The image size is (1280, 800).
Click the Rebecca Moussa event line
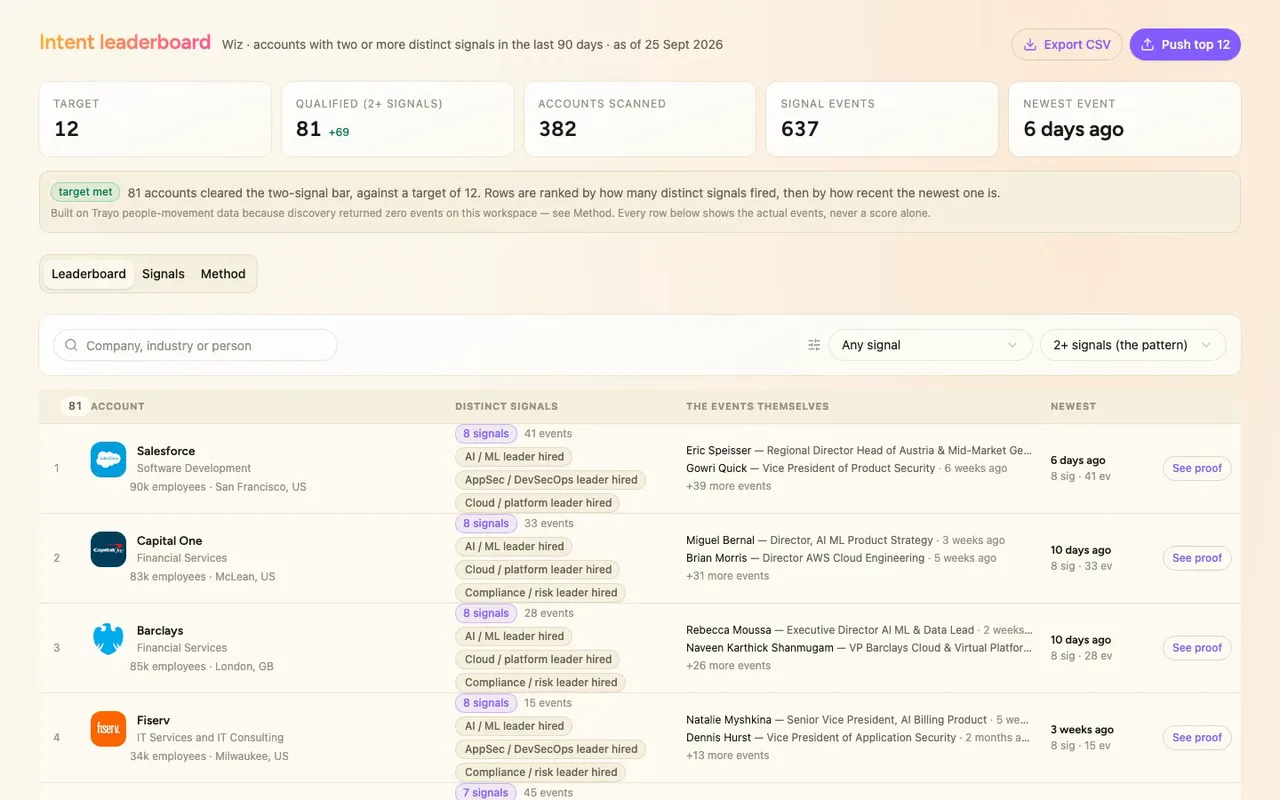tap(858, 630)
